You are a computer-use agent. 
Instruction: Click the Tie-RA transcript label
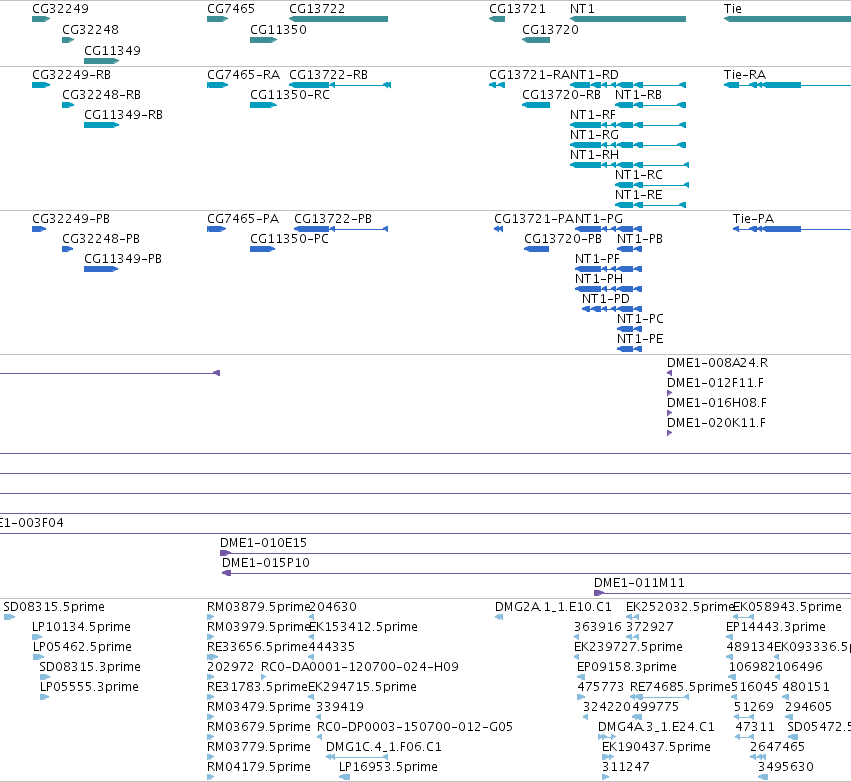(x=745, y=75)
